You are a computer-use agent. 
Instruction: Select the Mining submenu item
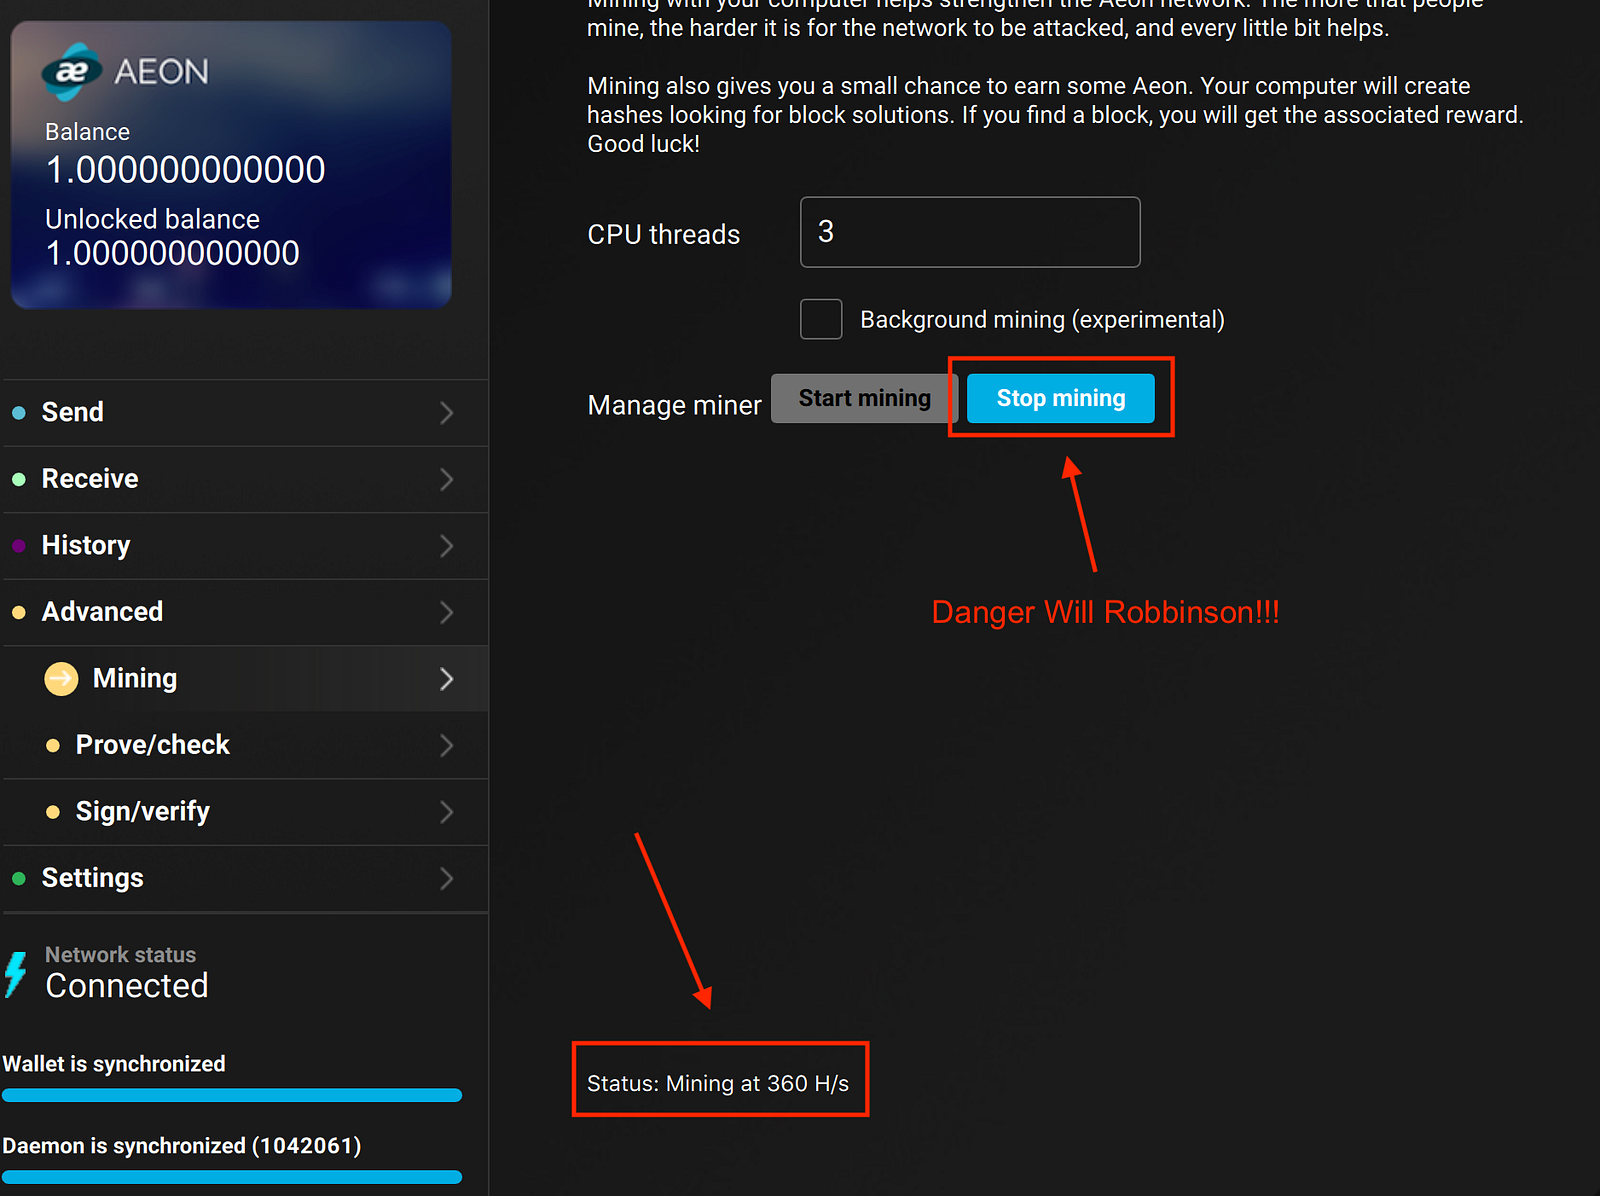pyautogui.click(x=245, y=679)
